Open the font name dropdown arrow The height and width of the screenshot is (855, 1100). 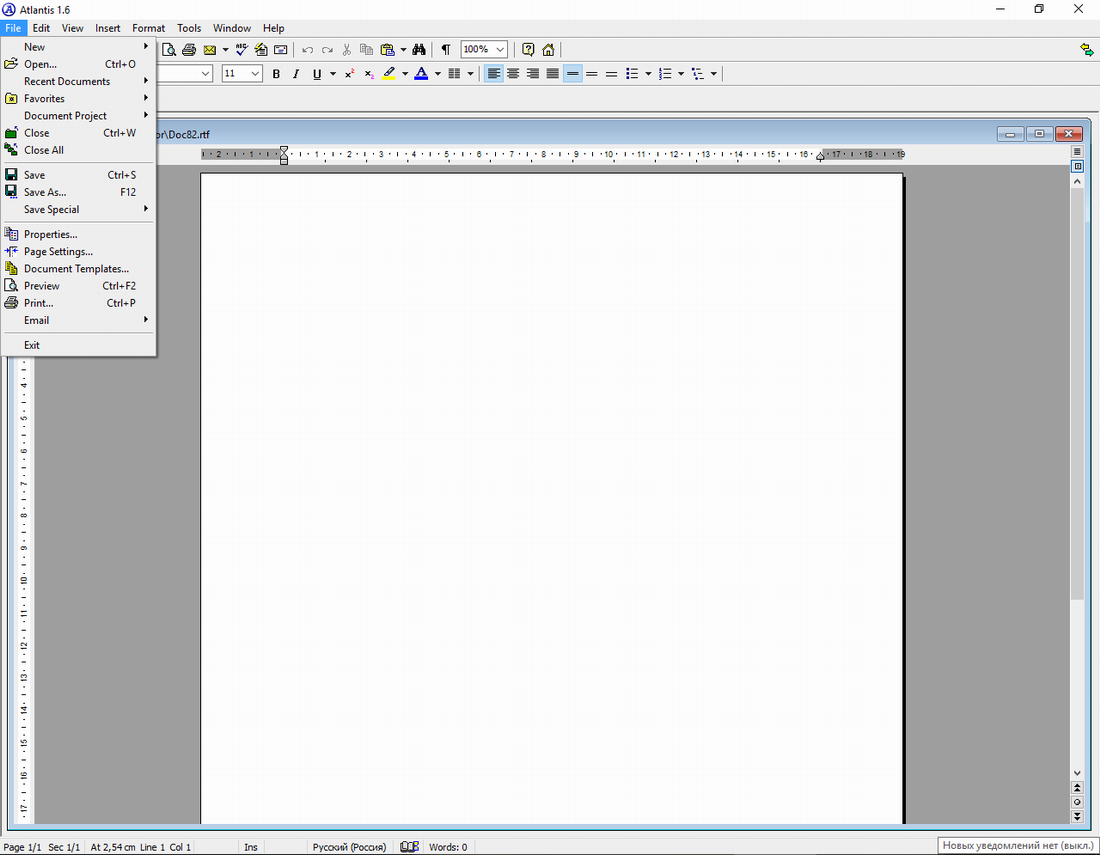coord(206,74)
